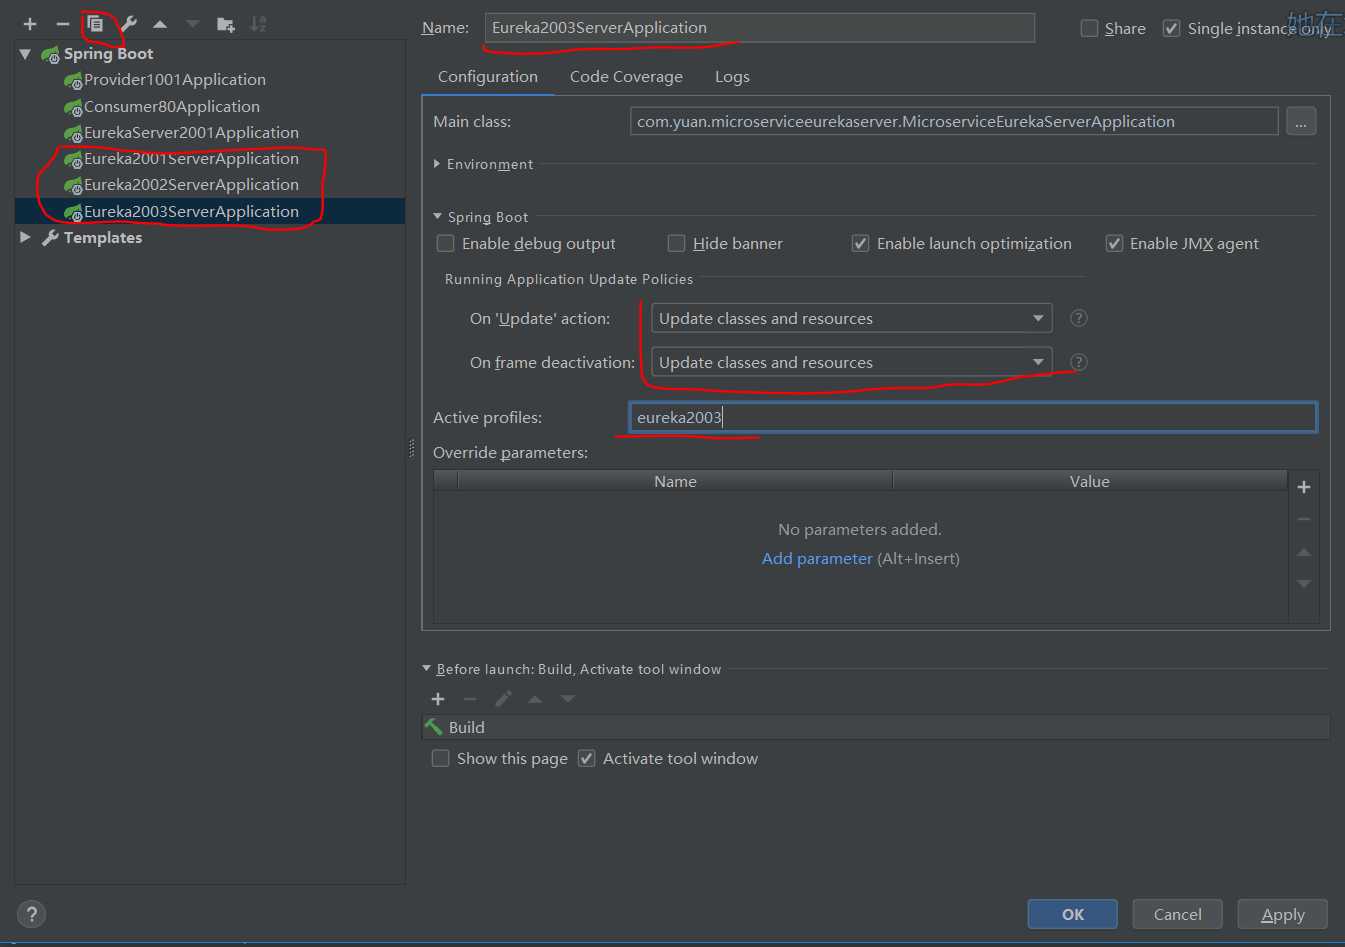Open the On 'Update' action dropdown
This screenshot has width=1345, height=947.
pos(852,318)
